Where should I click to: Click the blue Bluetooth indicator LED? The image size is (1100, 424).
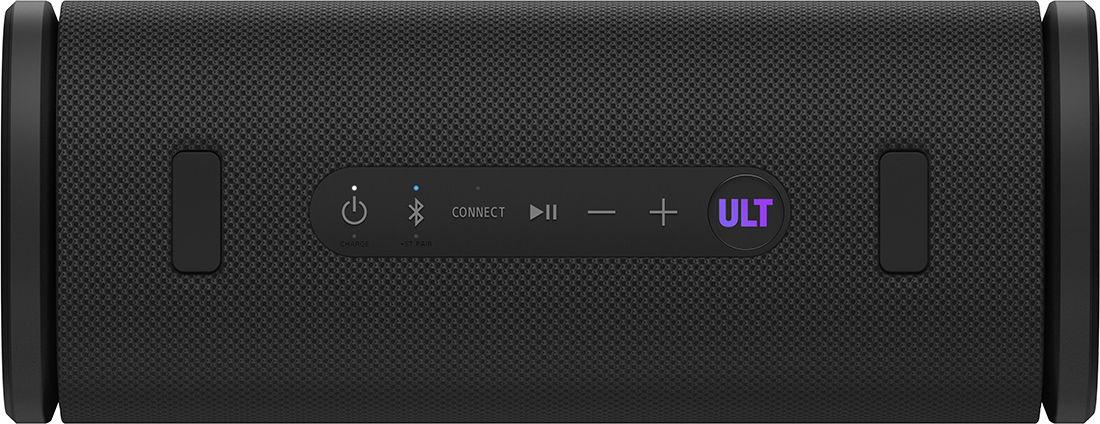[x=416, y=188]
